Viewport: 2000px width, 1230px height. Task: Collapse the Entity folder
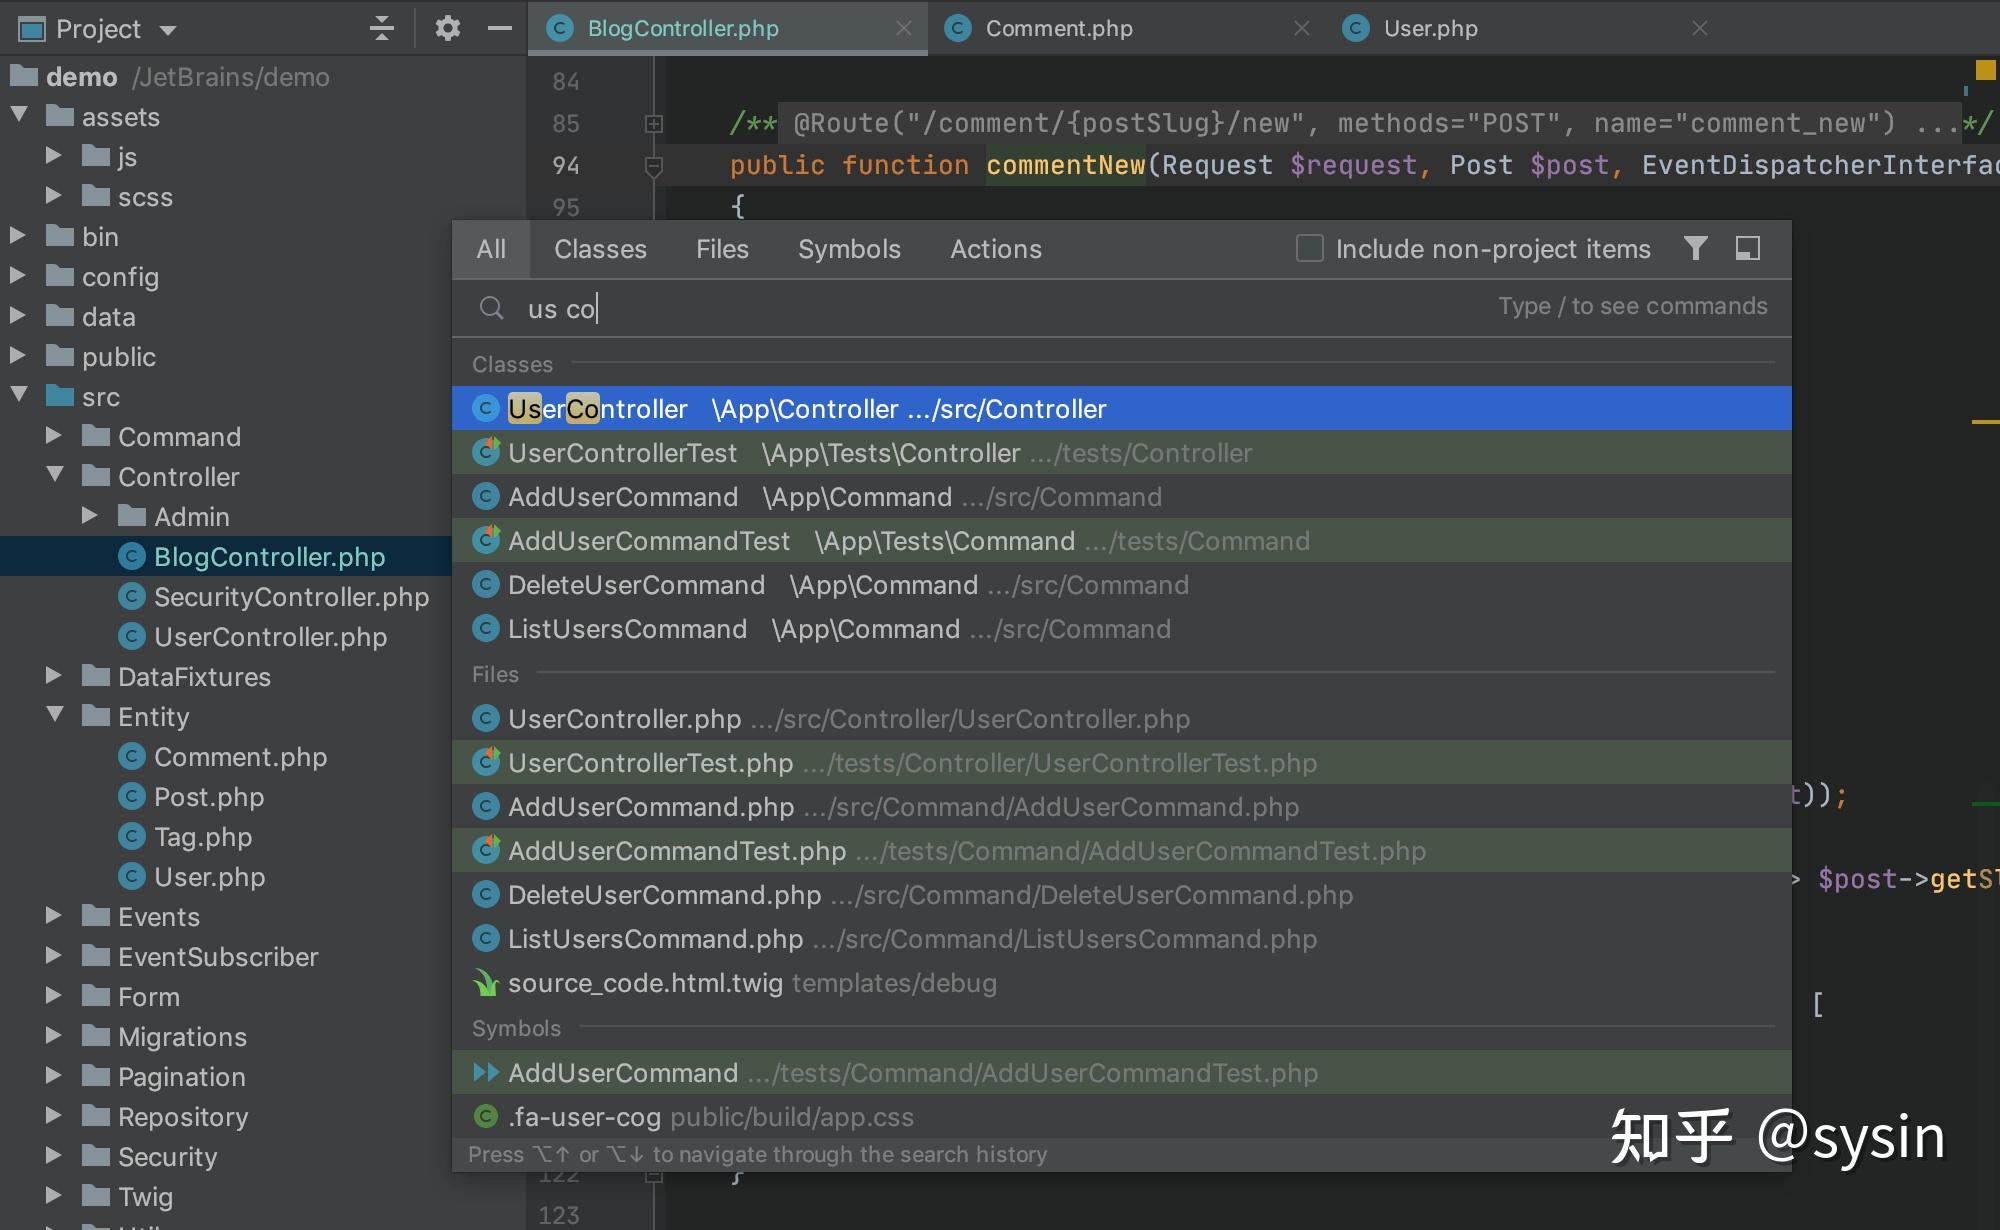tap(55, 716)
